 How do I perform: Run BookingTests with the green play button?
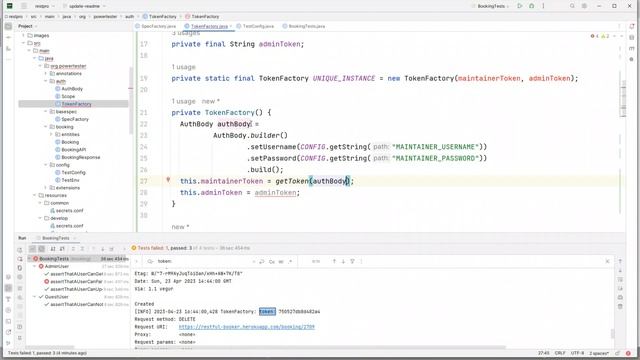pyautogui.click(x=520, y=6)
